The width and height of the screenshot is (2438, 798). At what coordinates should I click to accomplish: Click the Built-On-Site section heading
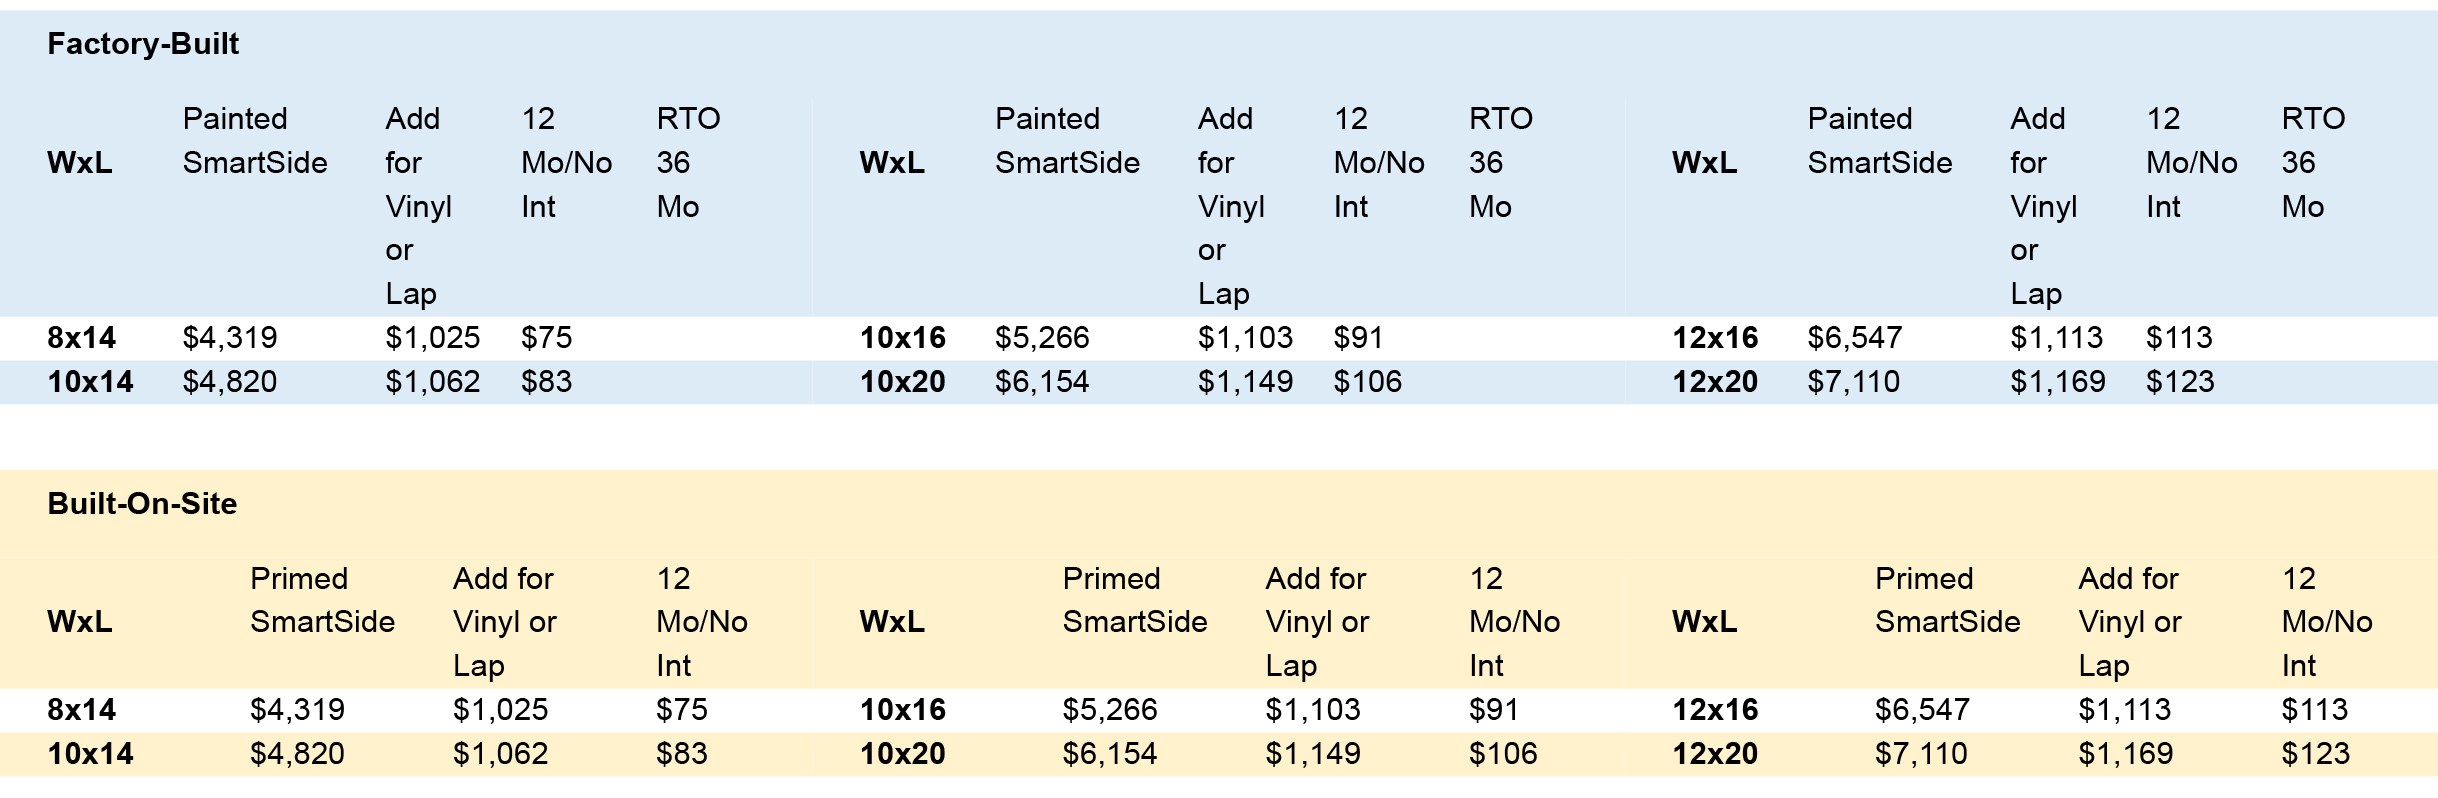[x=142, y=503]
